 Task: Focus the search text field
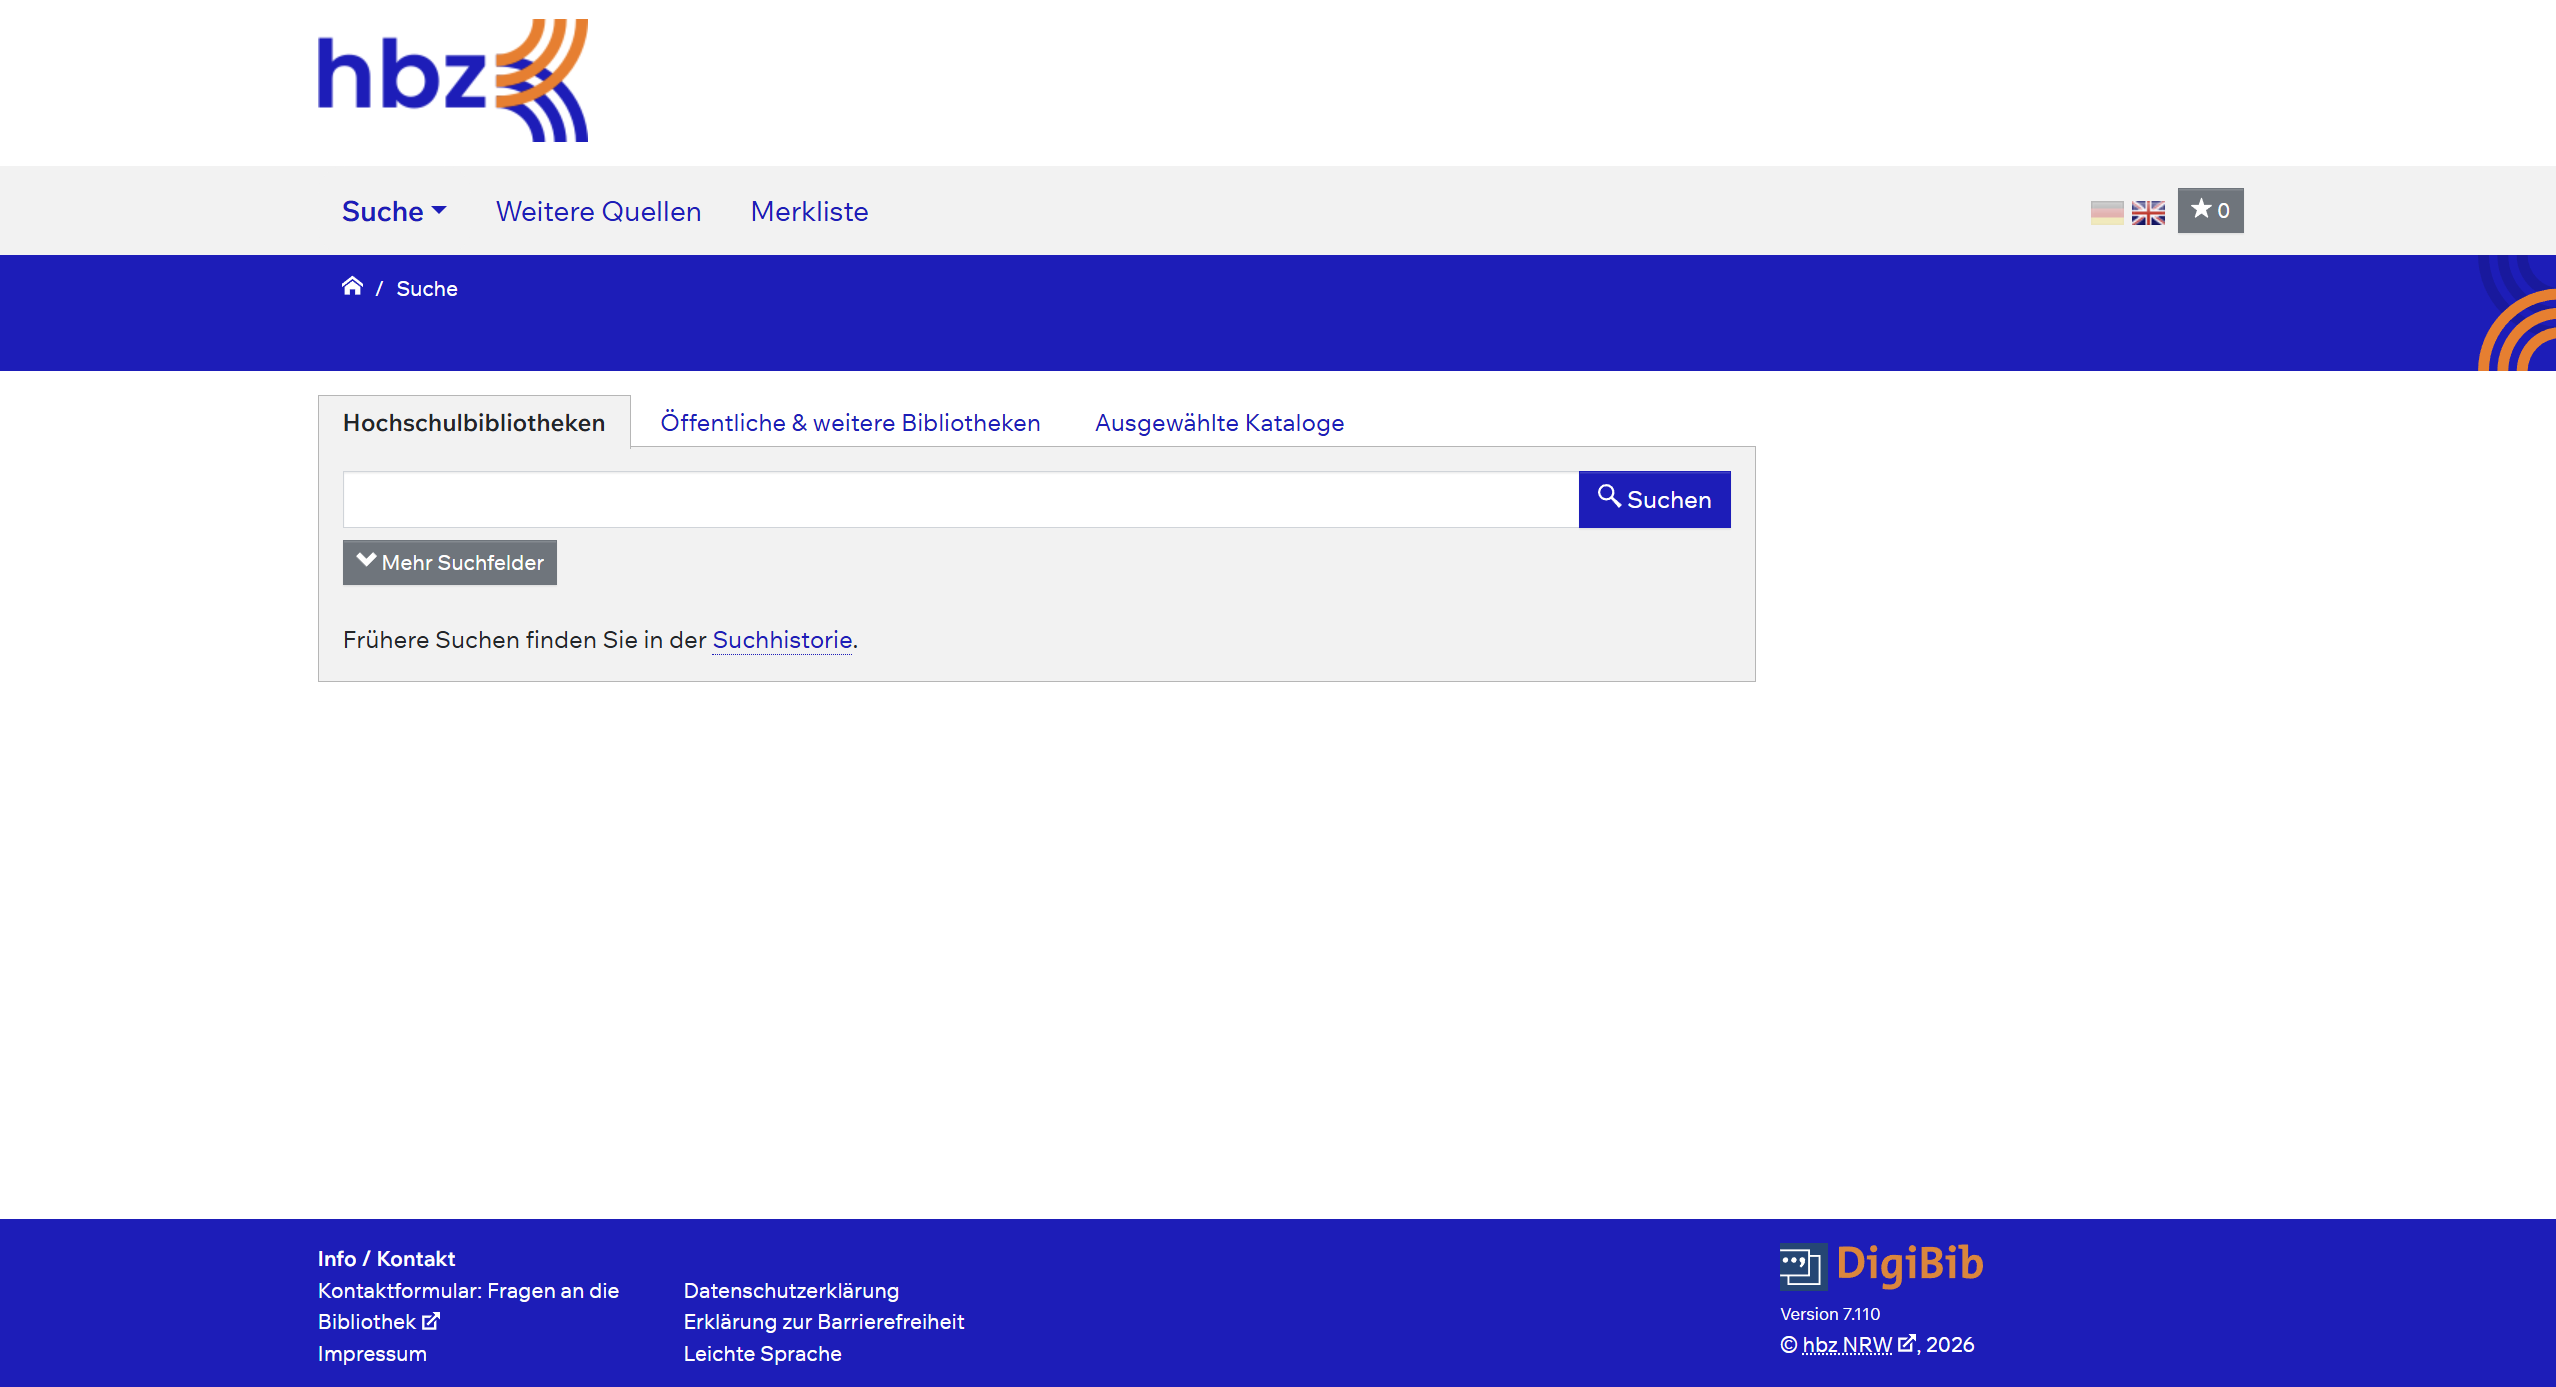tap(961, 499)
